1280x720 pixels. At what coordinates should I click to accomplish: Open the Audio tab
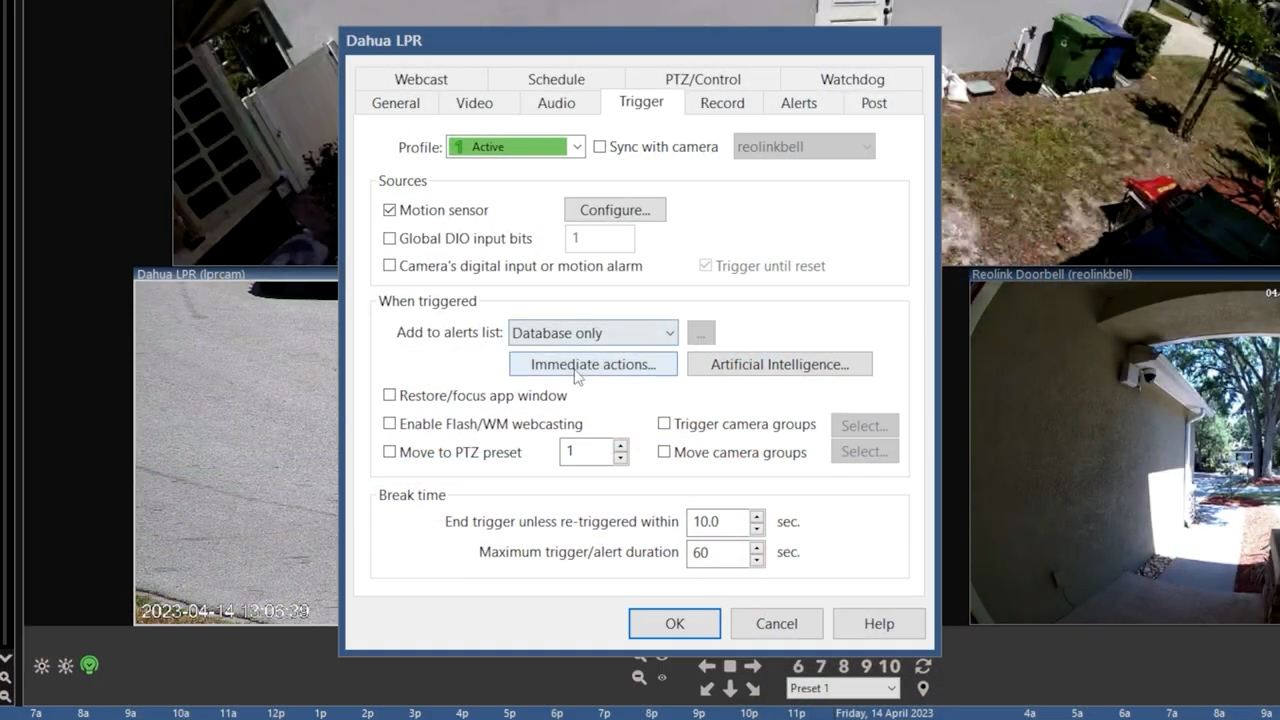point(556,103)
